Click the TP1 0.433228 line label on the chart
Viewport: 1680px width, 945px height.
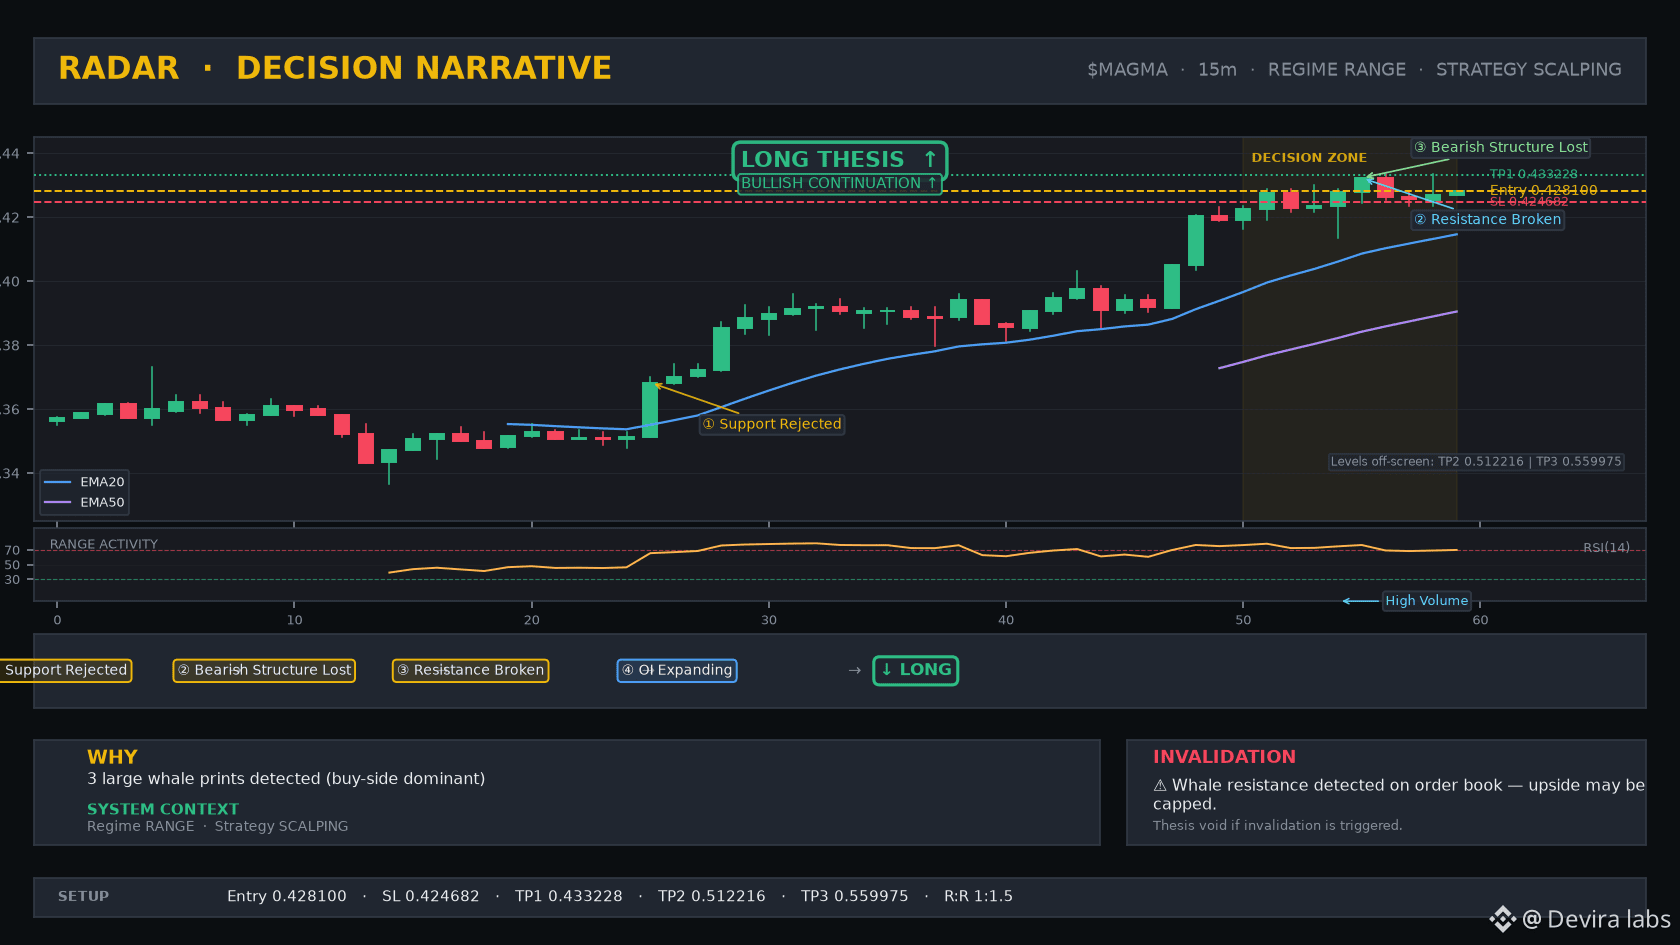1533,174
